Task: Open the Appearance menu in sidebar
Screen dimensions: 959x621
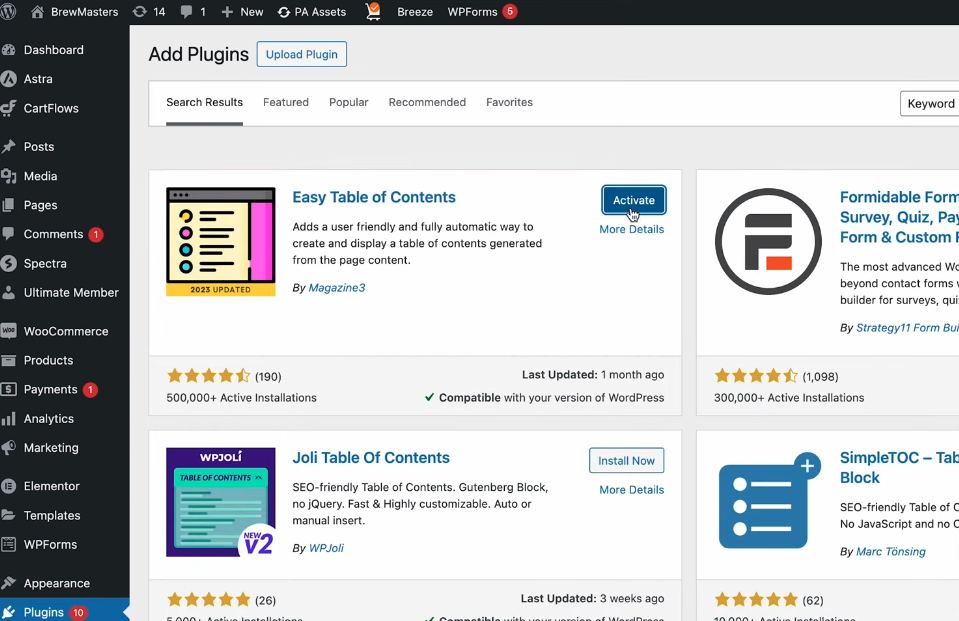Action: (x=56, y=583)
